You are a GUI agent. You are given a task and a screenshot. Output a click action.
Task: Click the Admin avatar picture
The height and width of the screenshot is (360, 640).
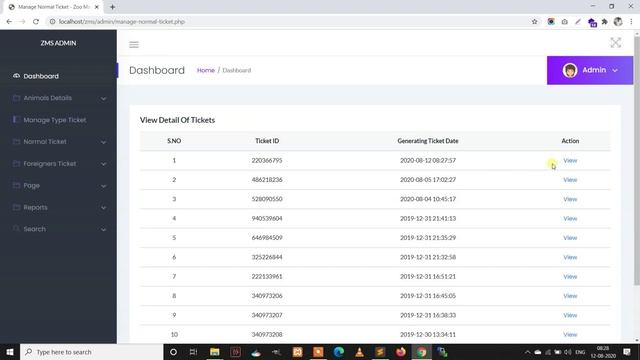[570, 70]
